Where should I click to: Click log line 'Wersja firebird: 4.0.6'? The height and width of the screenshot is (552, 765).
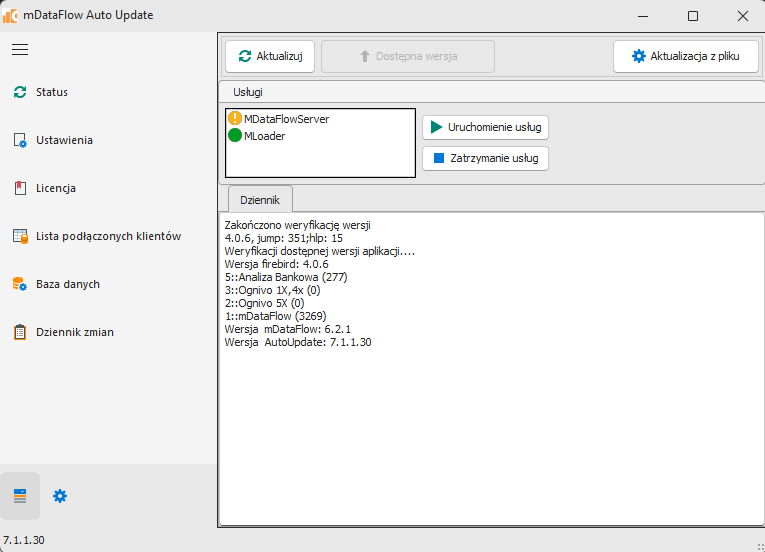pyautogui.click(x=276, y=264)
